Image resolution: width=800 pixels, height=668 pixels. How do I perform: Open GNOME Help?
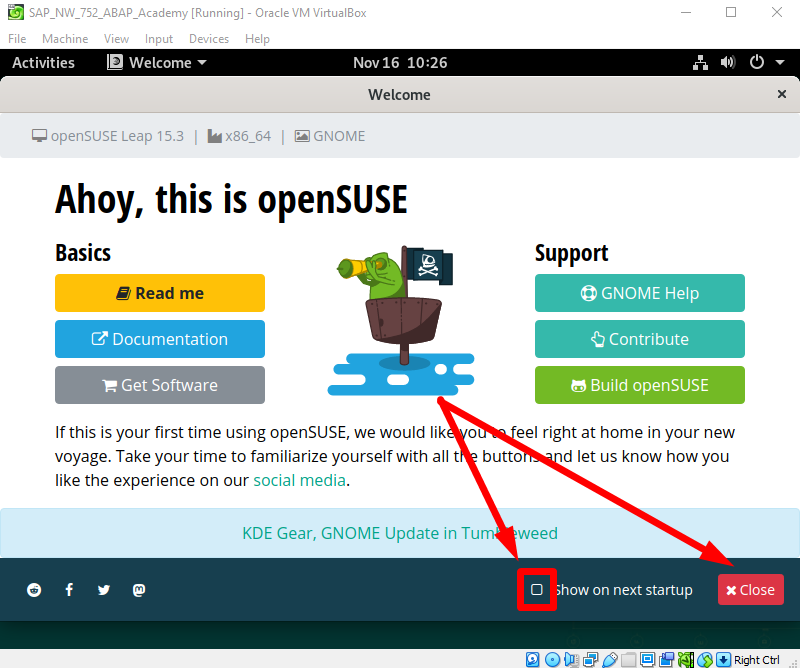640,293
